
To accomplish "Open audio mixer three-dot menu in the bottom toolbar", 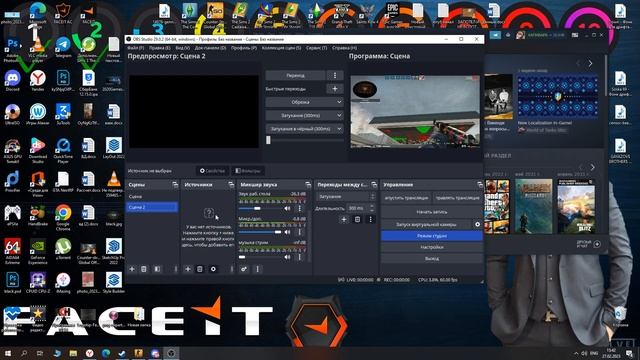I will [x=258, y=269].
